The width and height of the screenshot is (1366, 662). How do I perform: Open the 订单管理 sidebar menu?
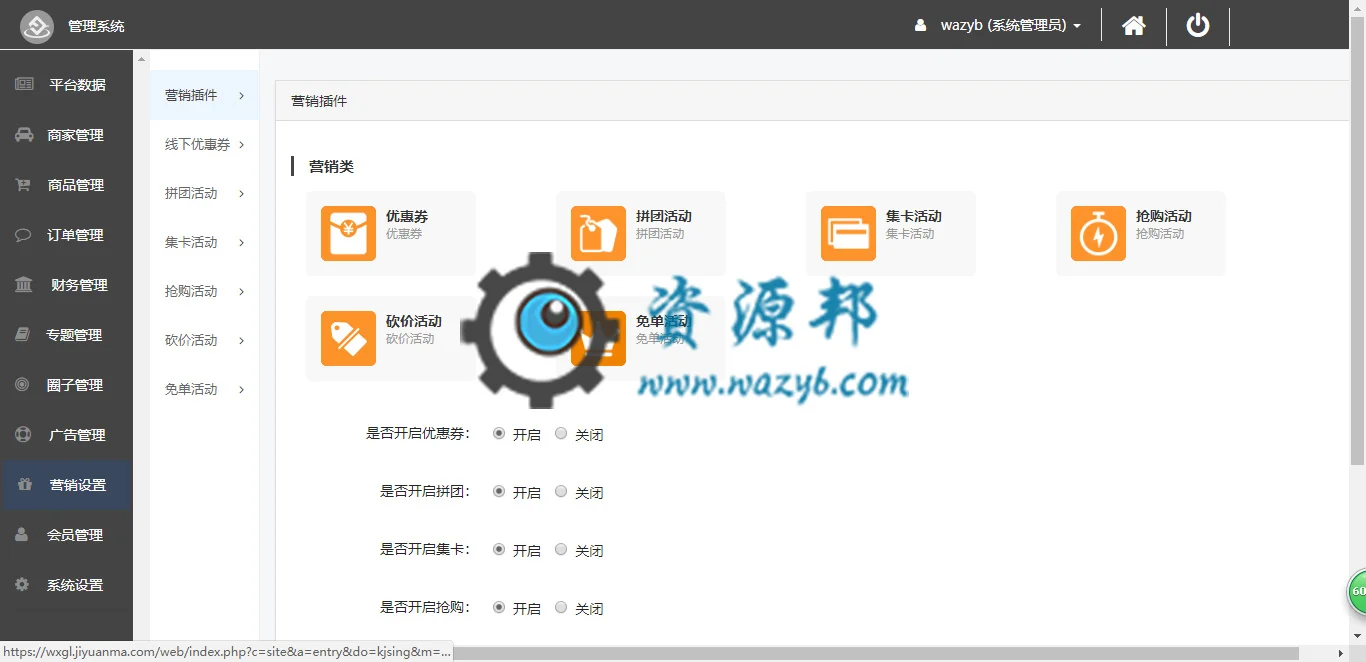[66, 235]
